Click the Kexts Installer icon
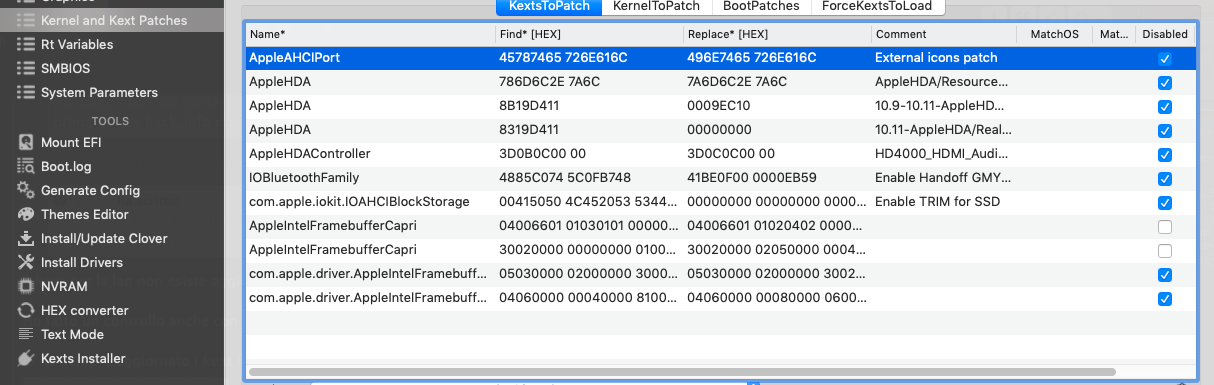Image resolution: width=1214 pixels, height=385 pixels. 25,358
